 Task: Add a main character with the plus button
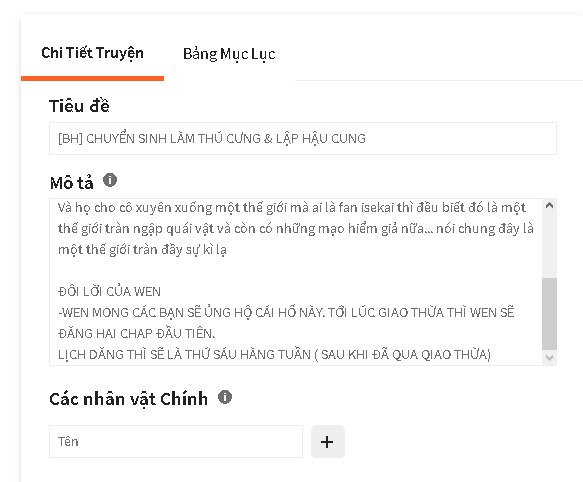[328, 442]
